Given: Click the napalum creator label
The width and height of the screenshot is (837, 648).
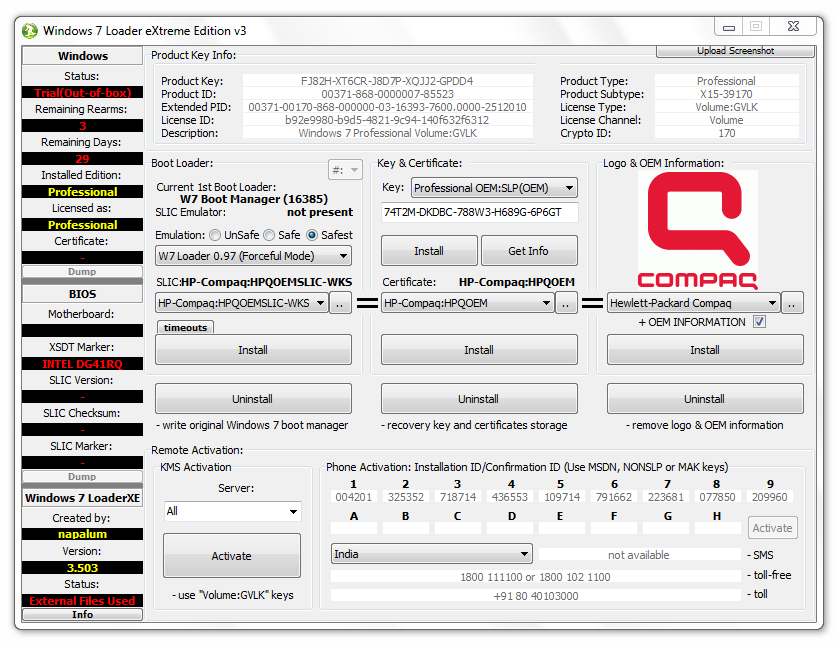Looking at the screenshot, I should [82, 534].
